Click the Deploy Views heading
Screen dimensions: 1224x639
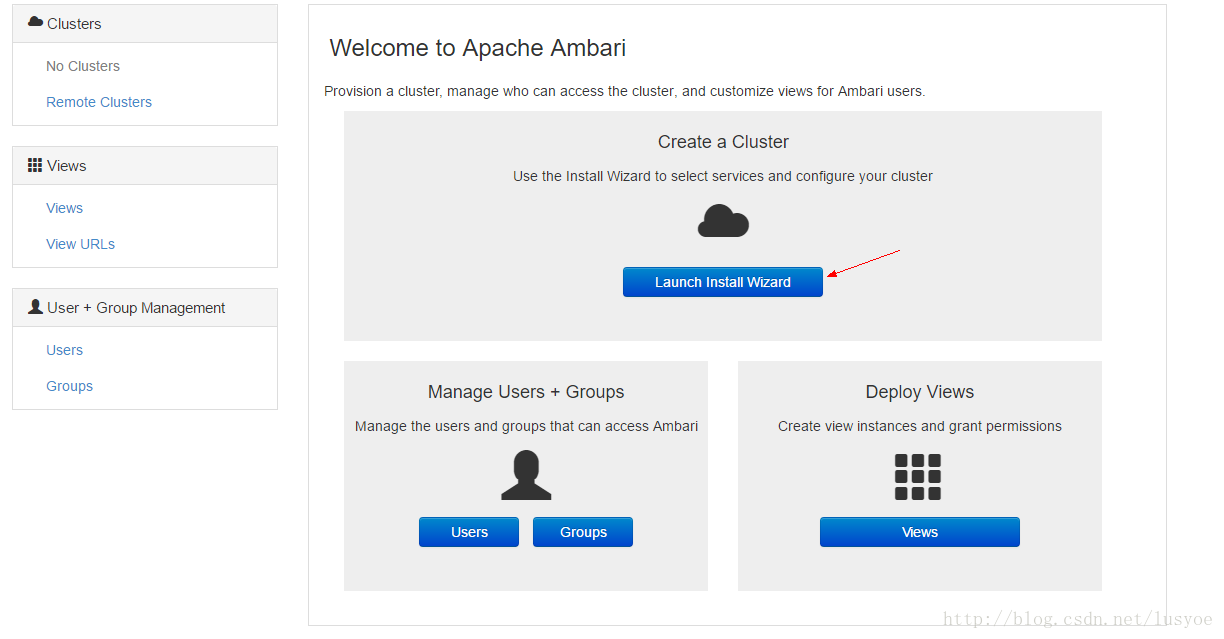click(920, 392)
